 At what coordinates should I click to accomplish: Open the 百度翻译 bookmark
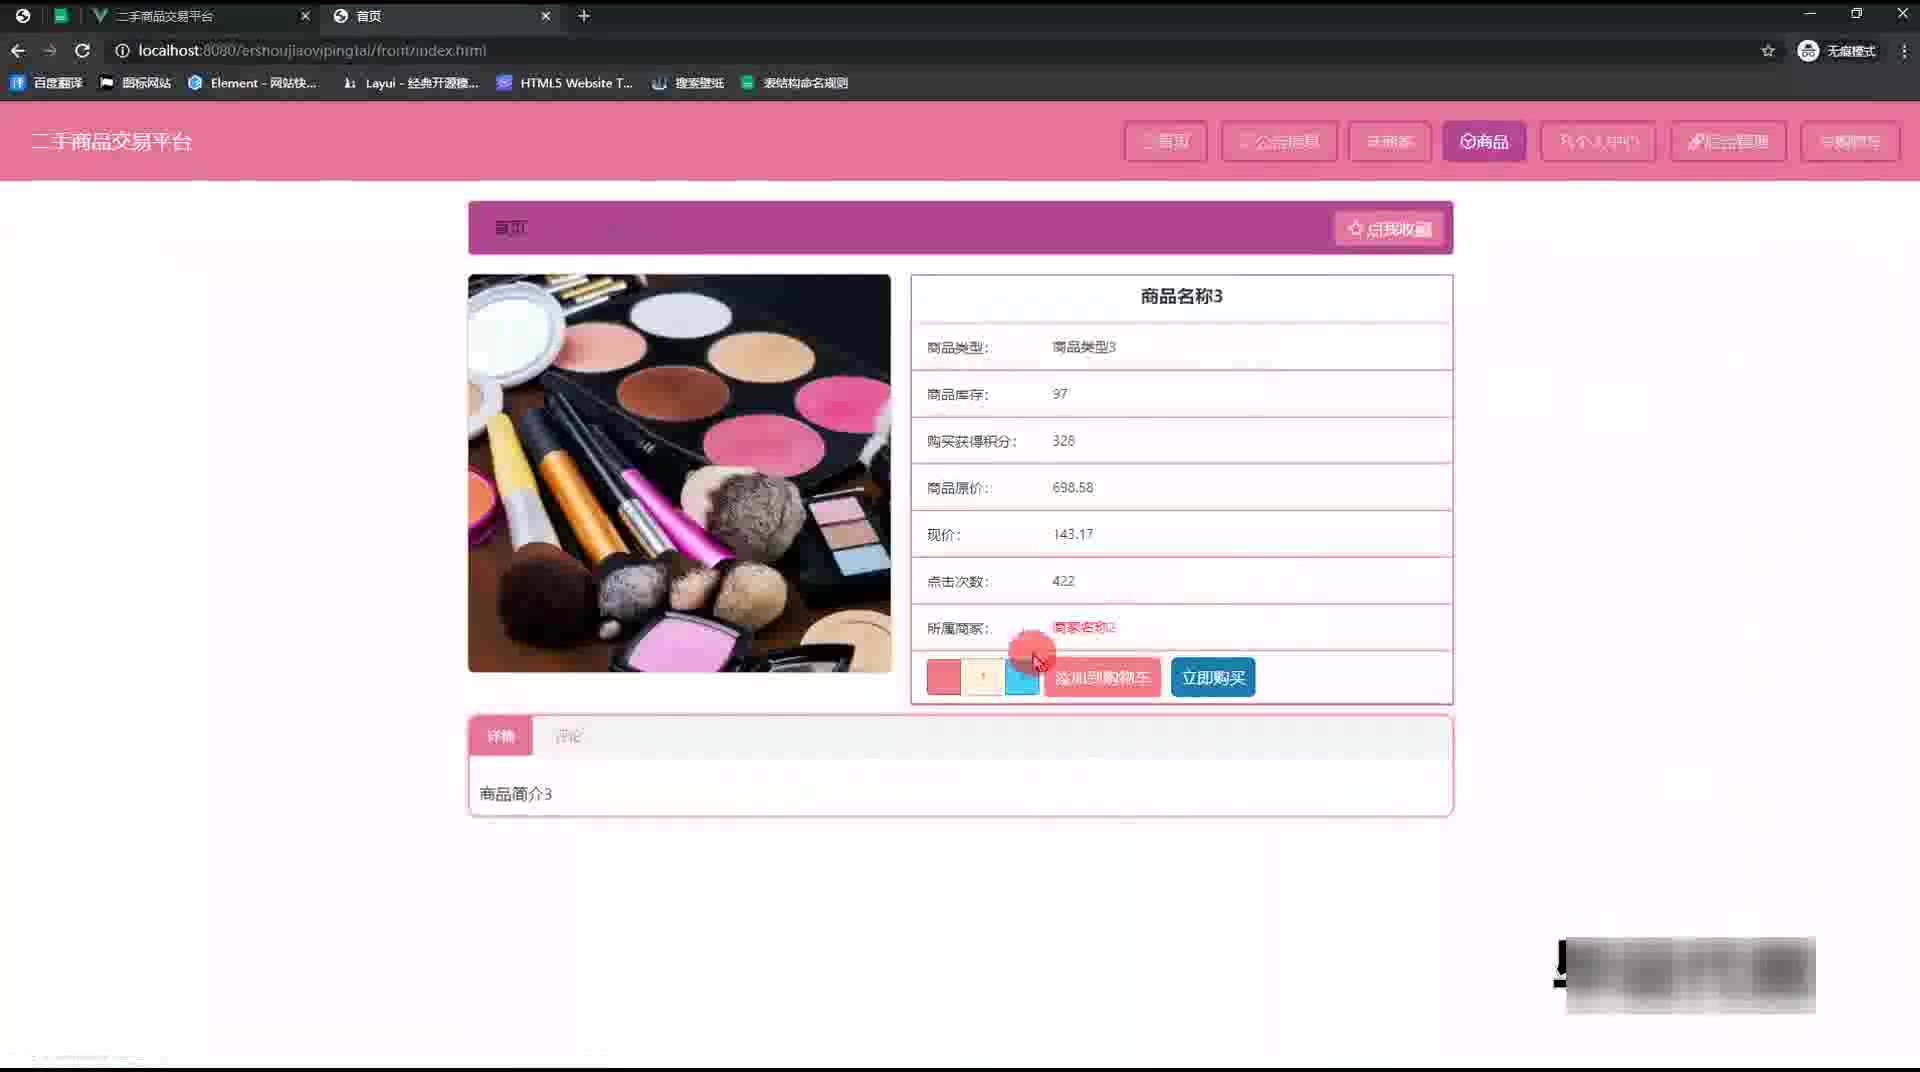[x=47, y=83]
